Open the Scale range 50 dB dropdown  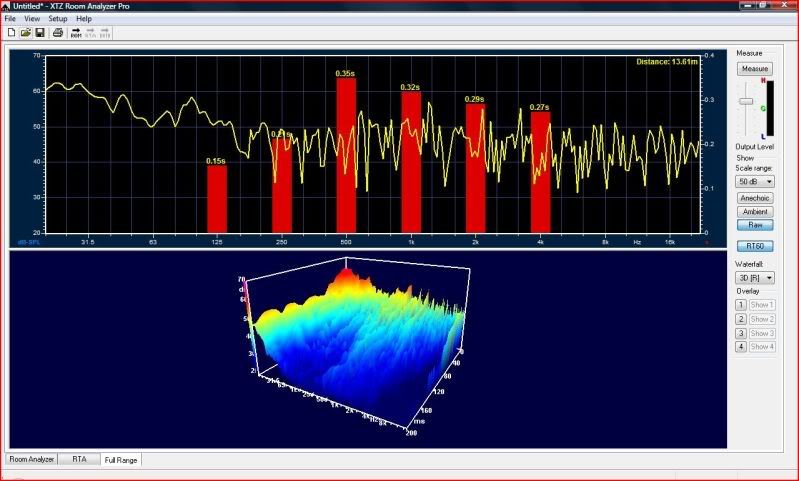(754, 182)
